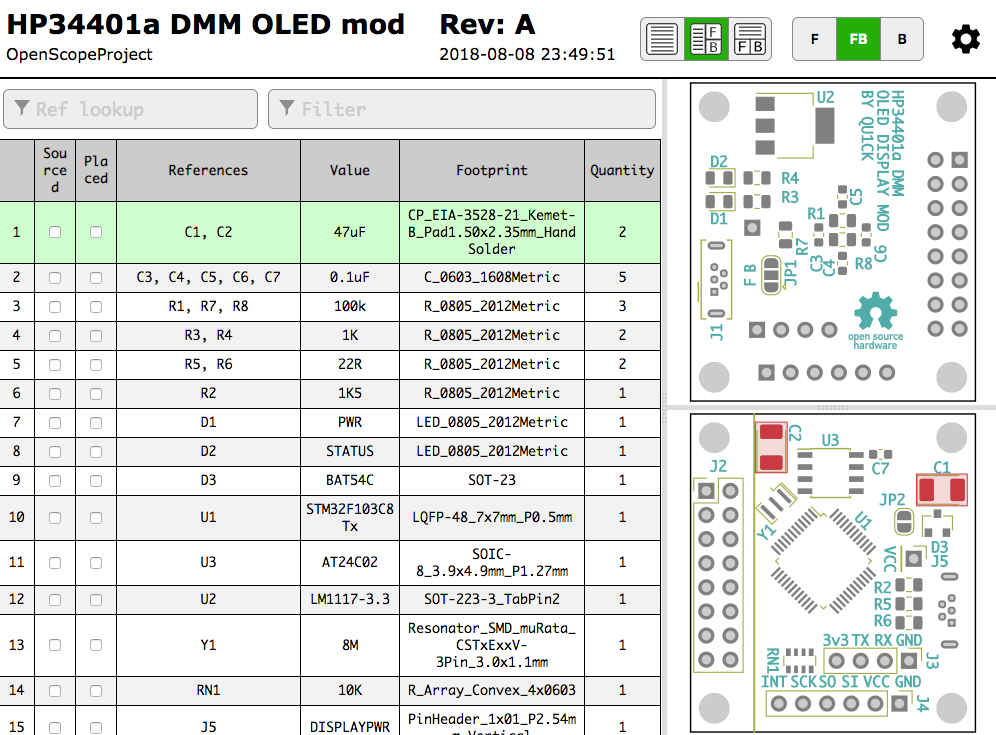Open the settings gear
The width and height of the screenshot is (996, 735).
click(965, 39)
